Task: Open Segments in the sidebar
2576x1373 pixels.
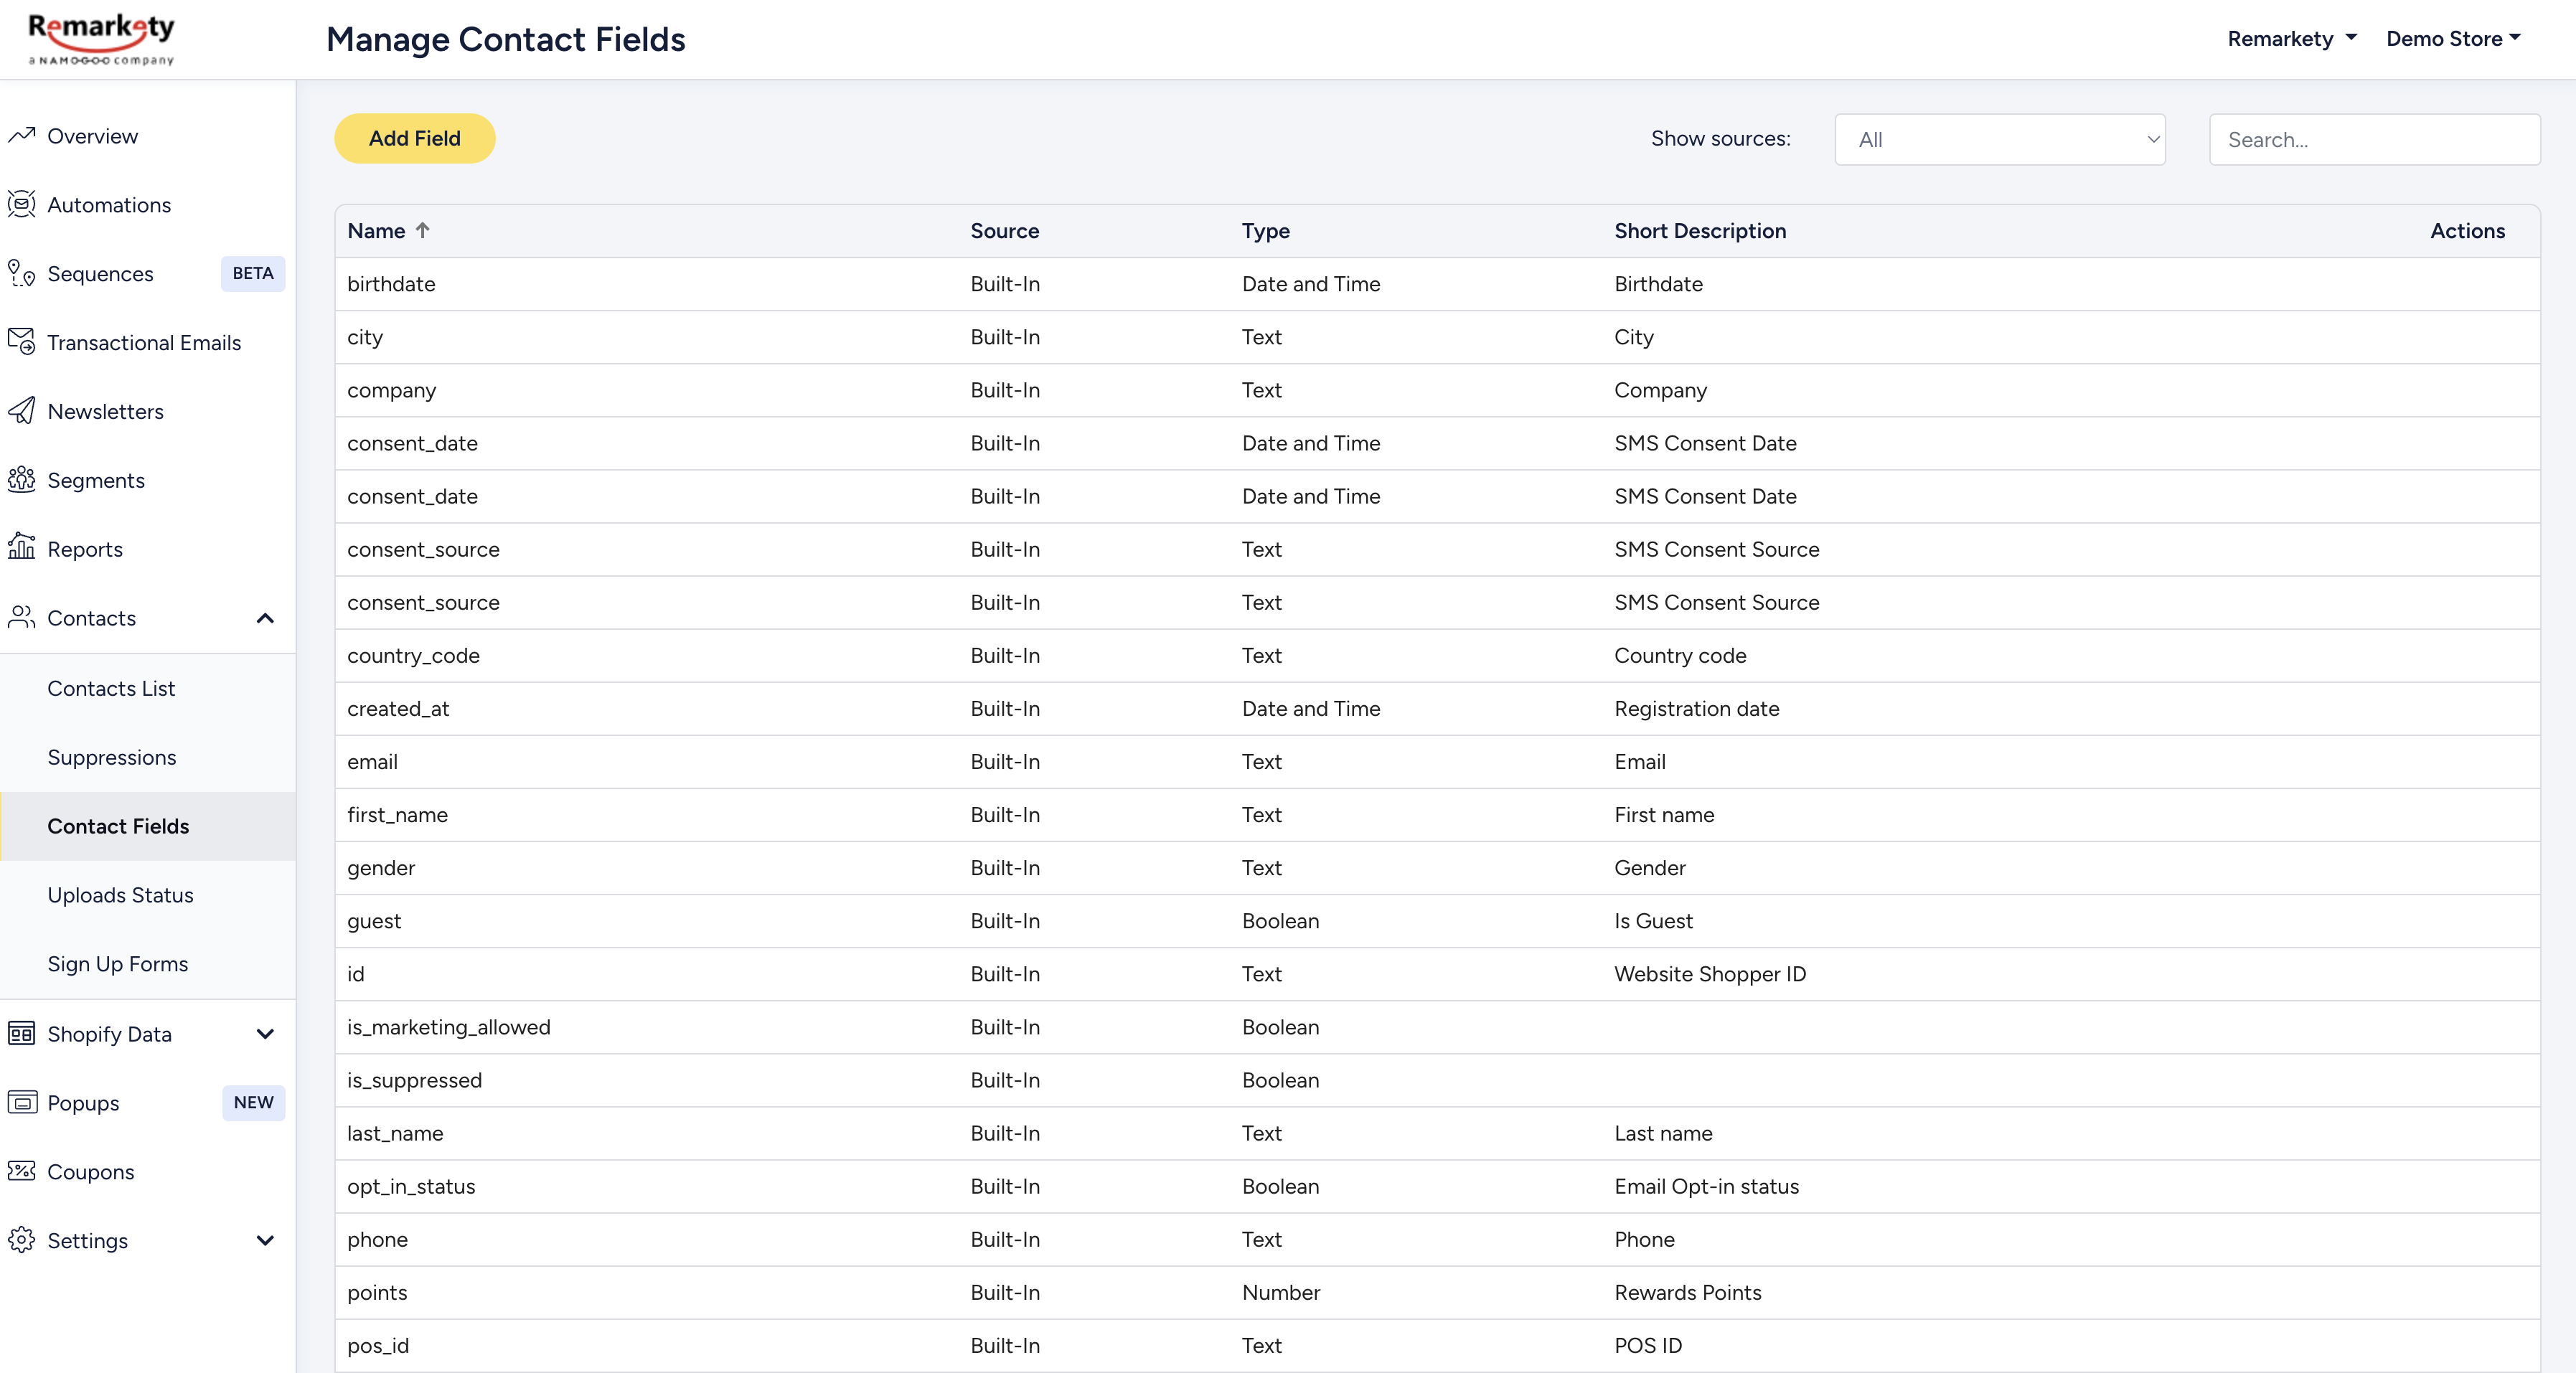Action: click(x=96, y=481)
